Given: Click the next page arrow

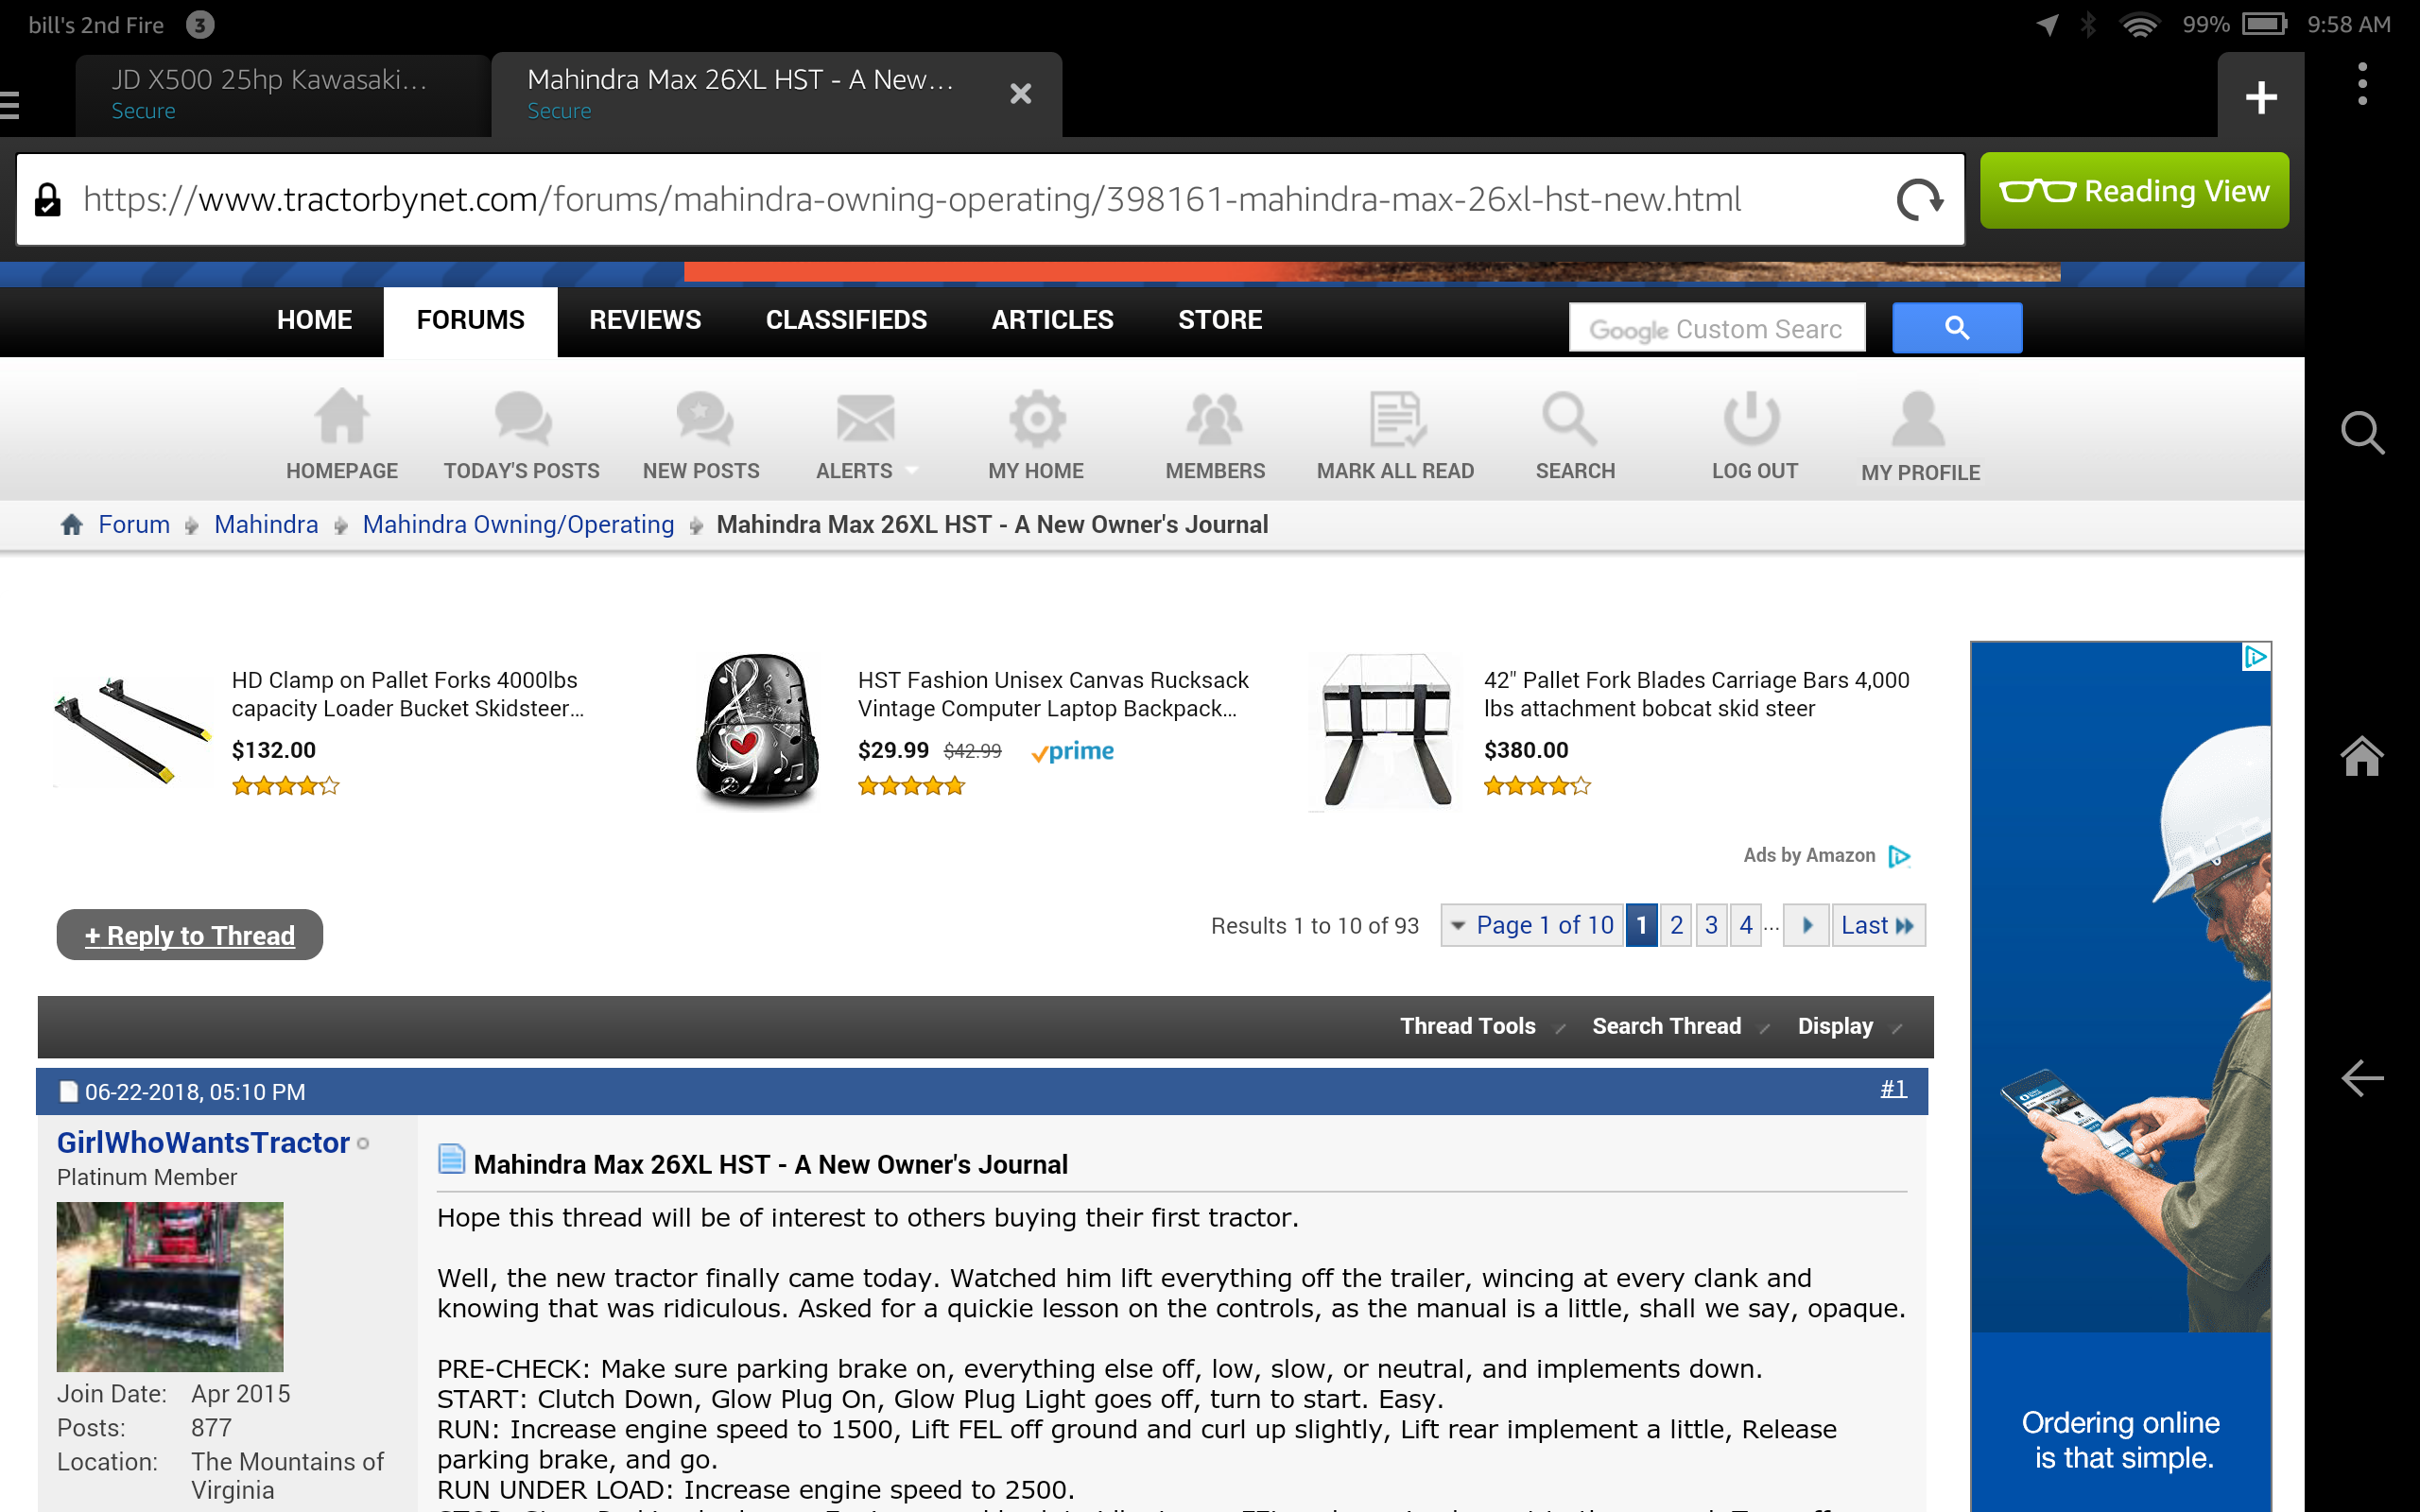Looking at the screenshot, I should [x=1807, y=925].
